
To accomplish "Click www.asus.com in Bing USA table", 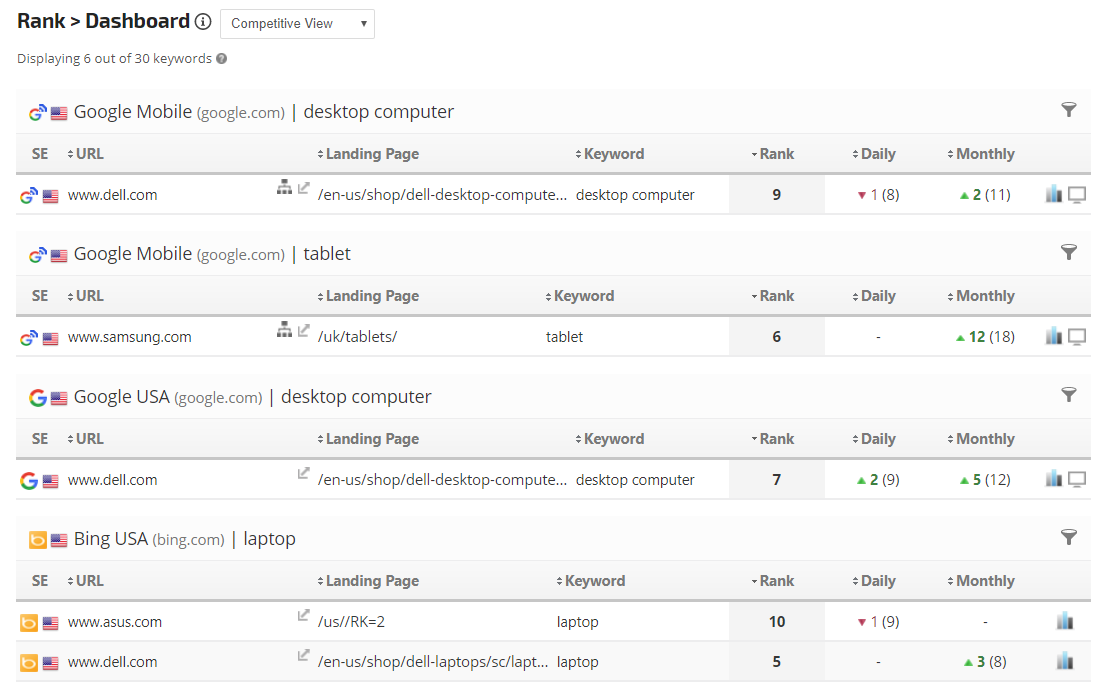I will pyautogui.click(x=115, y=622).
